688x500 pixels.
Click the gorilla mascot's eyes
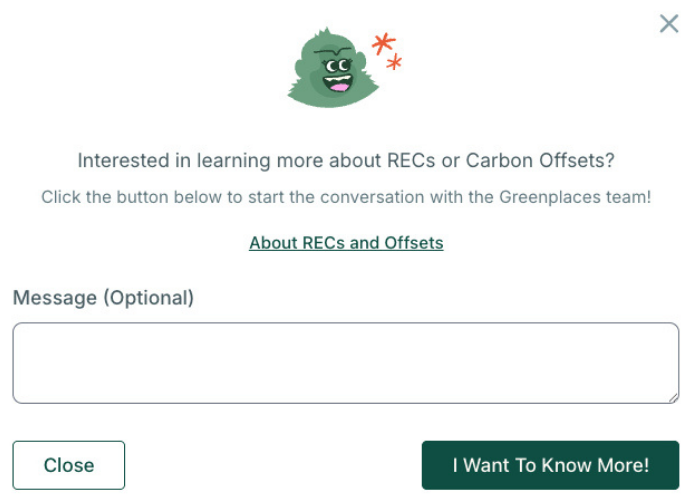pos(337,66)
